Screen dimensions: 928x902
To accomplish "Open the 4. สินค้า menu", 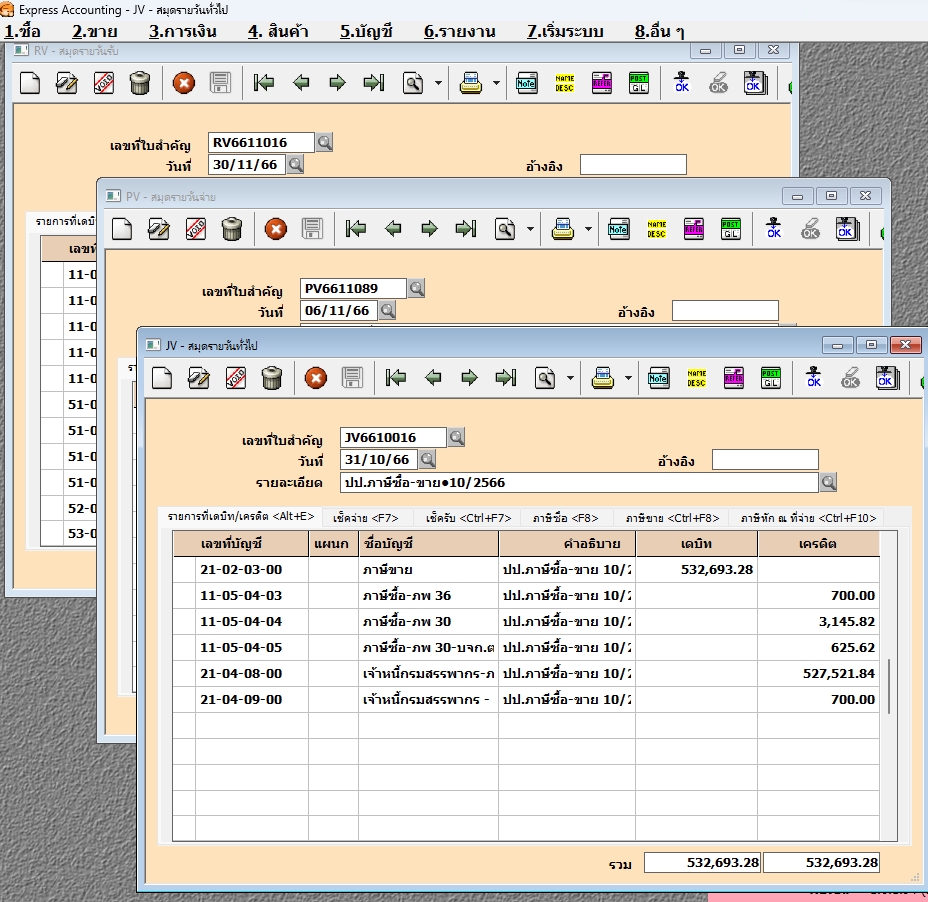I will coord(278,31).
